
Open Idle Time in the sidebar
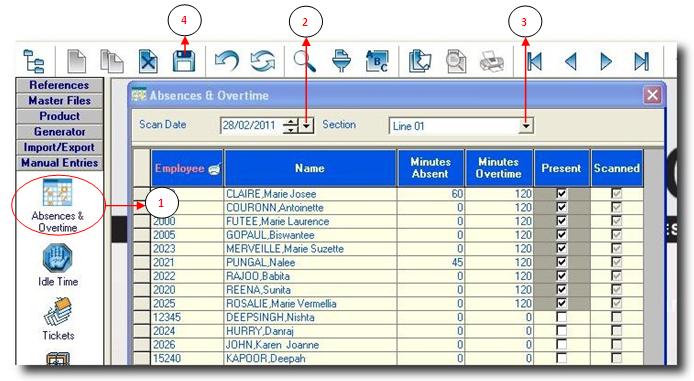click(x=58, y=265)
